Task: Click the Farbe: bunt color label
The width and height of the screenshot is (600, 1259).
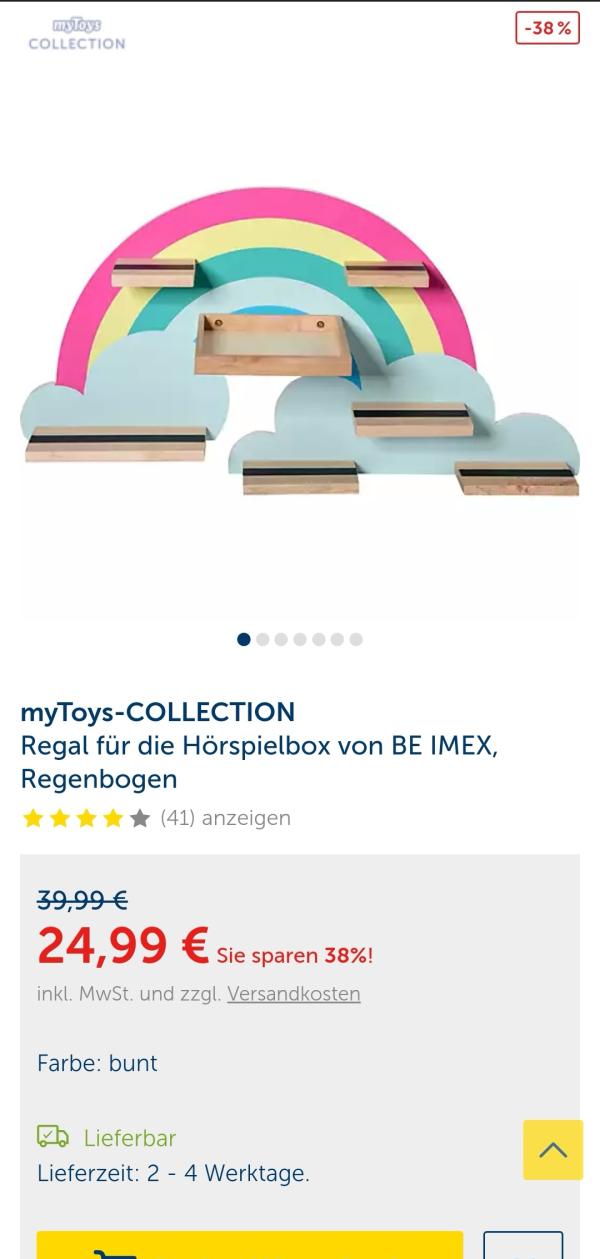Action: 97,1063
